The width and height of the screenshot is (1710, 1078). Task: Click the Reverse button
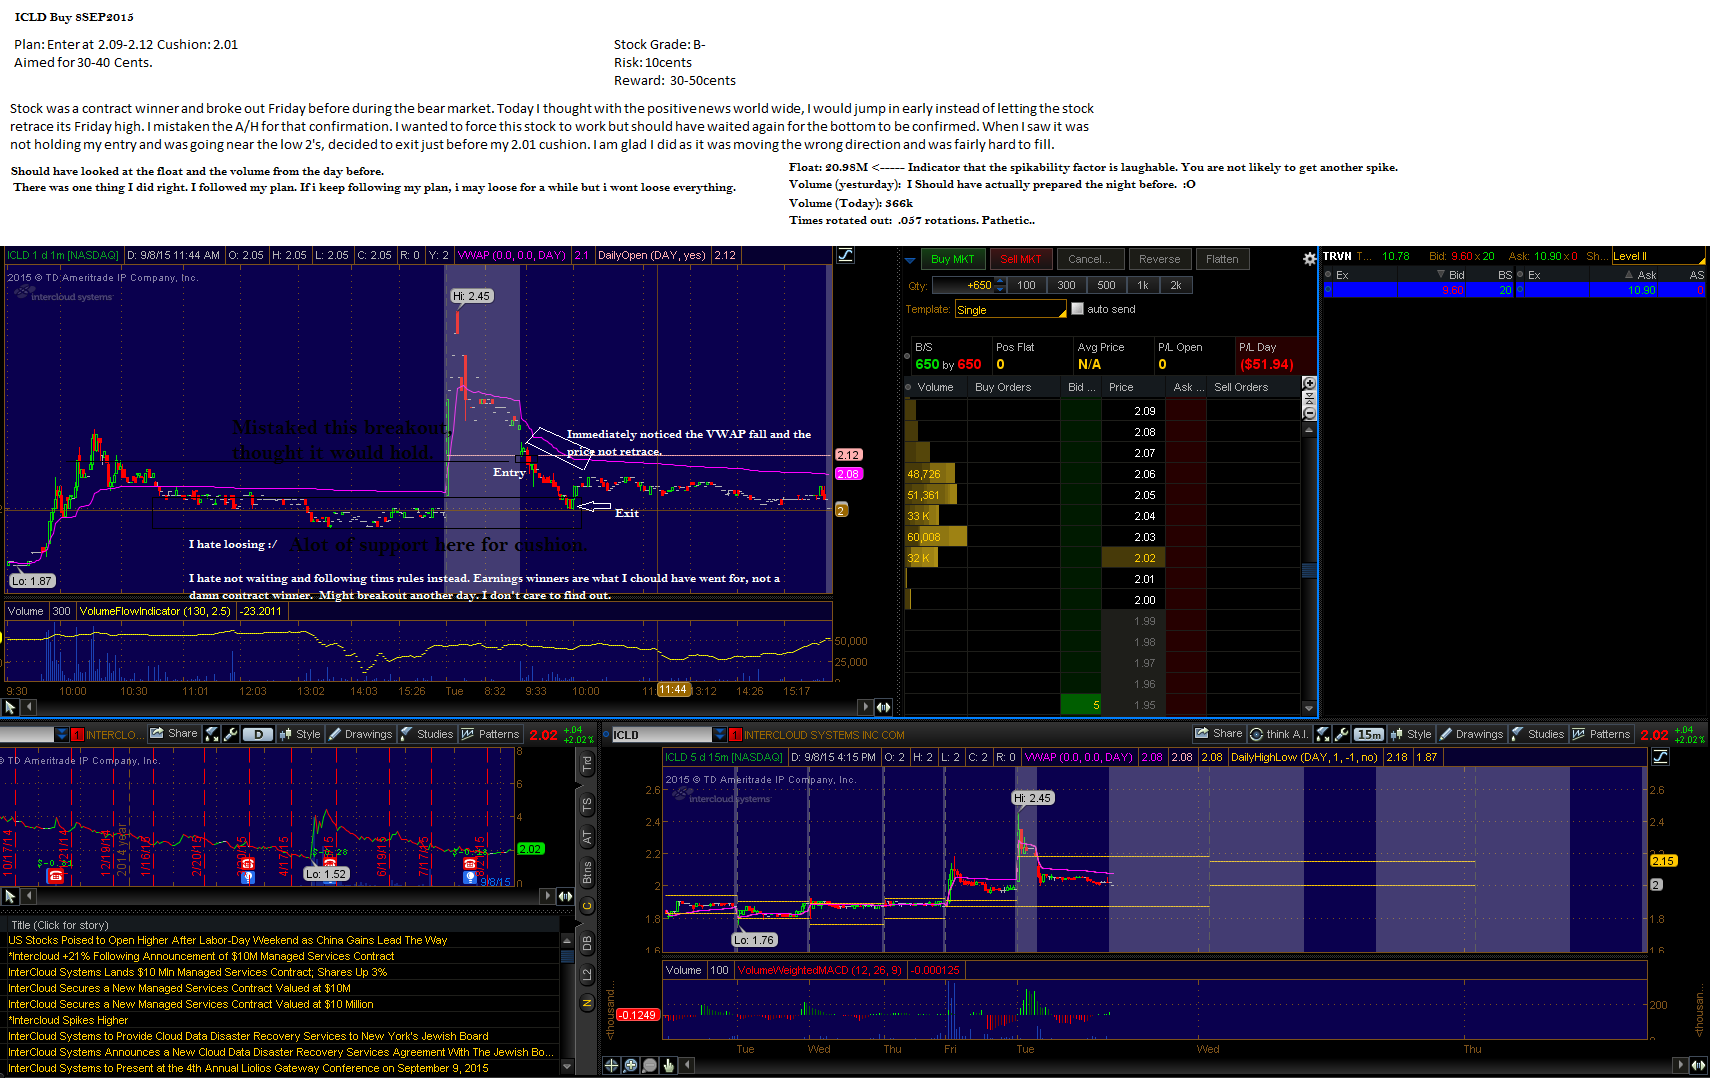(x=1159, y=259)
